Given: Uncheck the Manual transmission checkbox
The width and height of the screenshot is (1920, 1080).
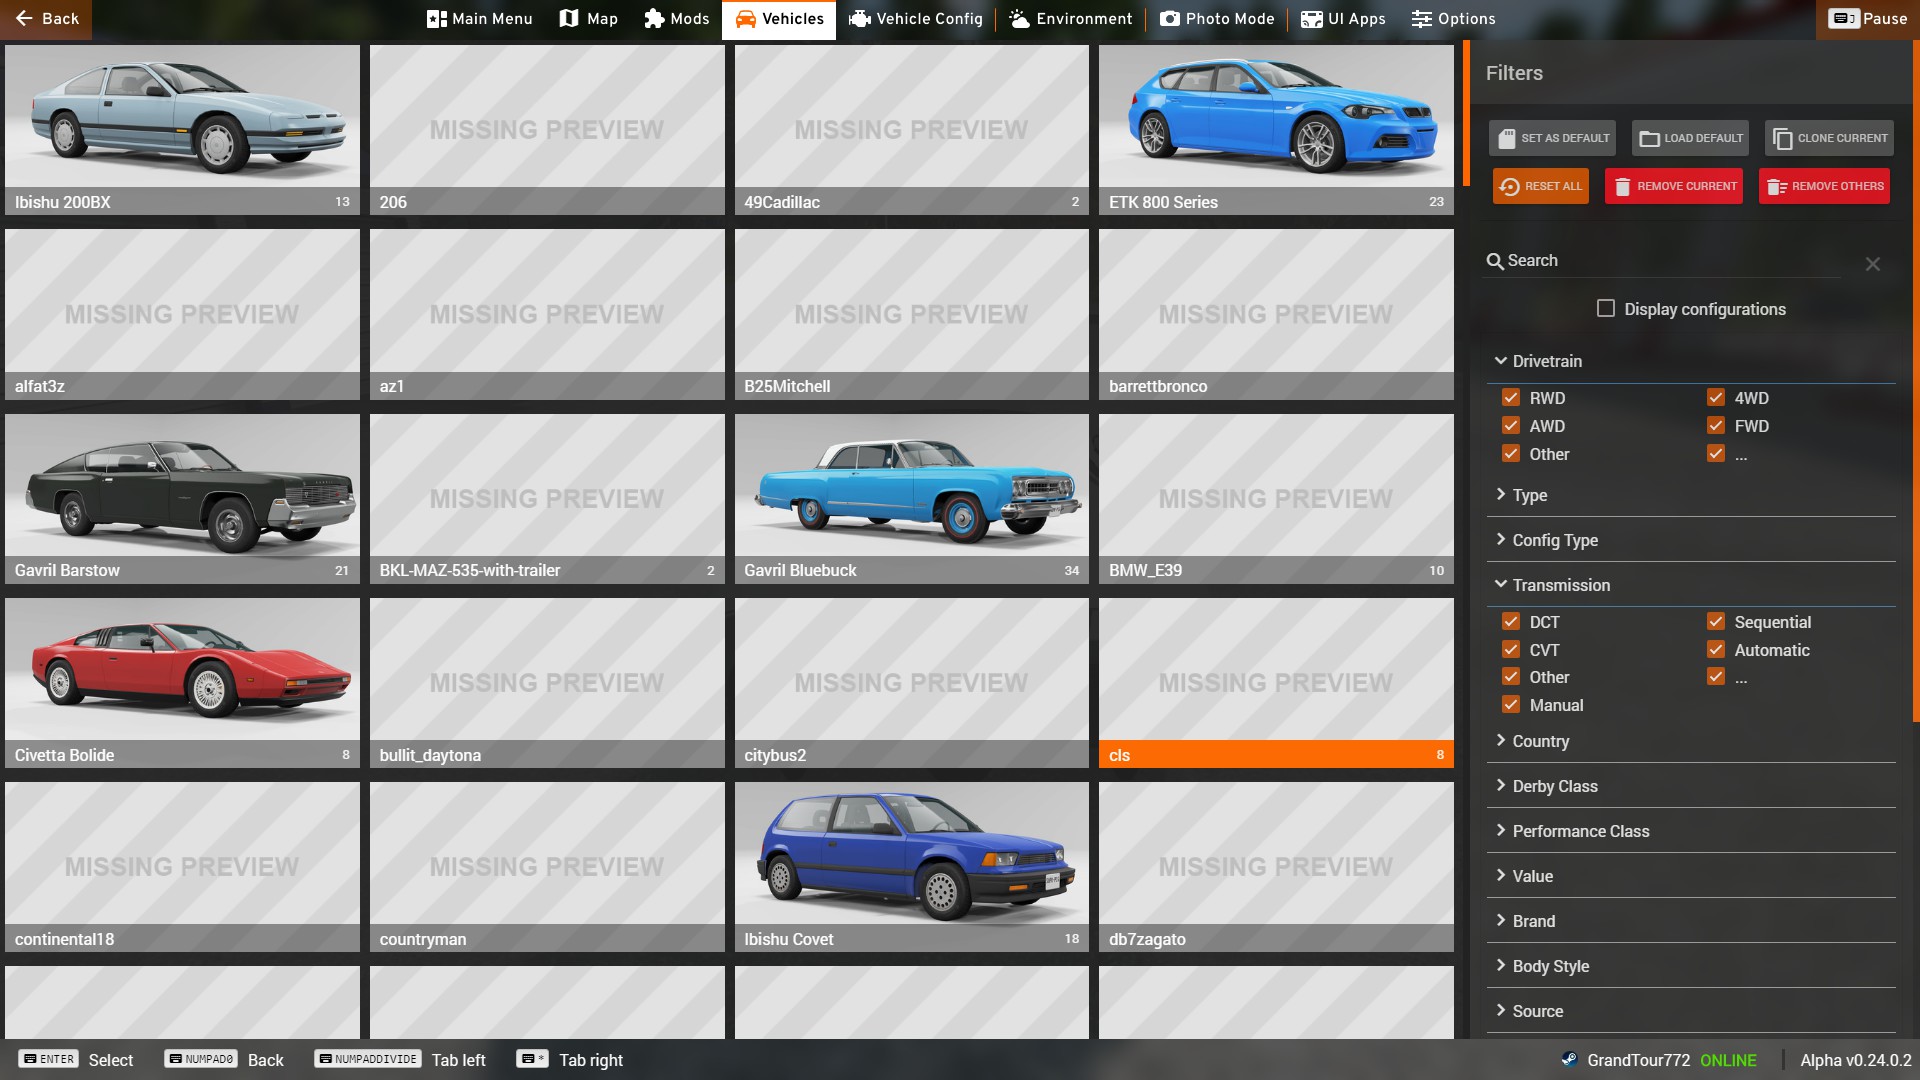Looking at the screenshot, I should (1511, 705).
